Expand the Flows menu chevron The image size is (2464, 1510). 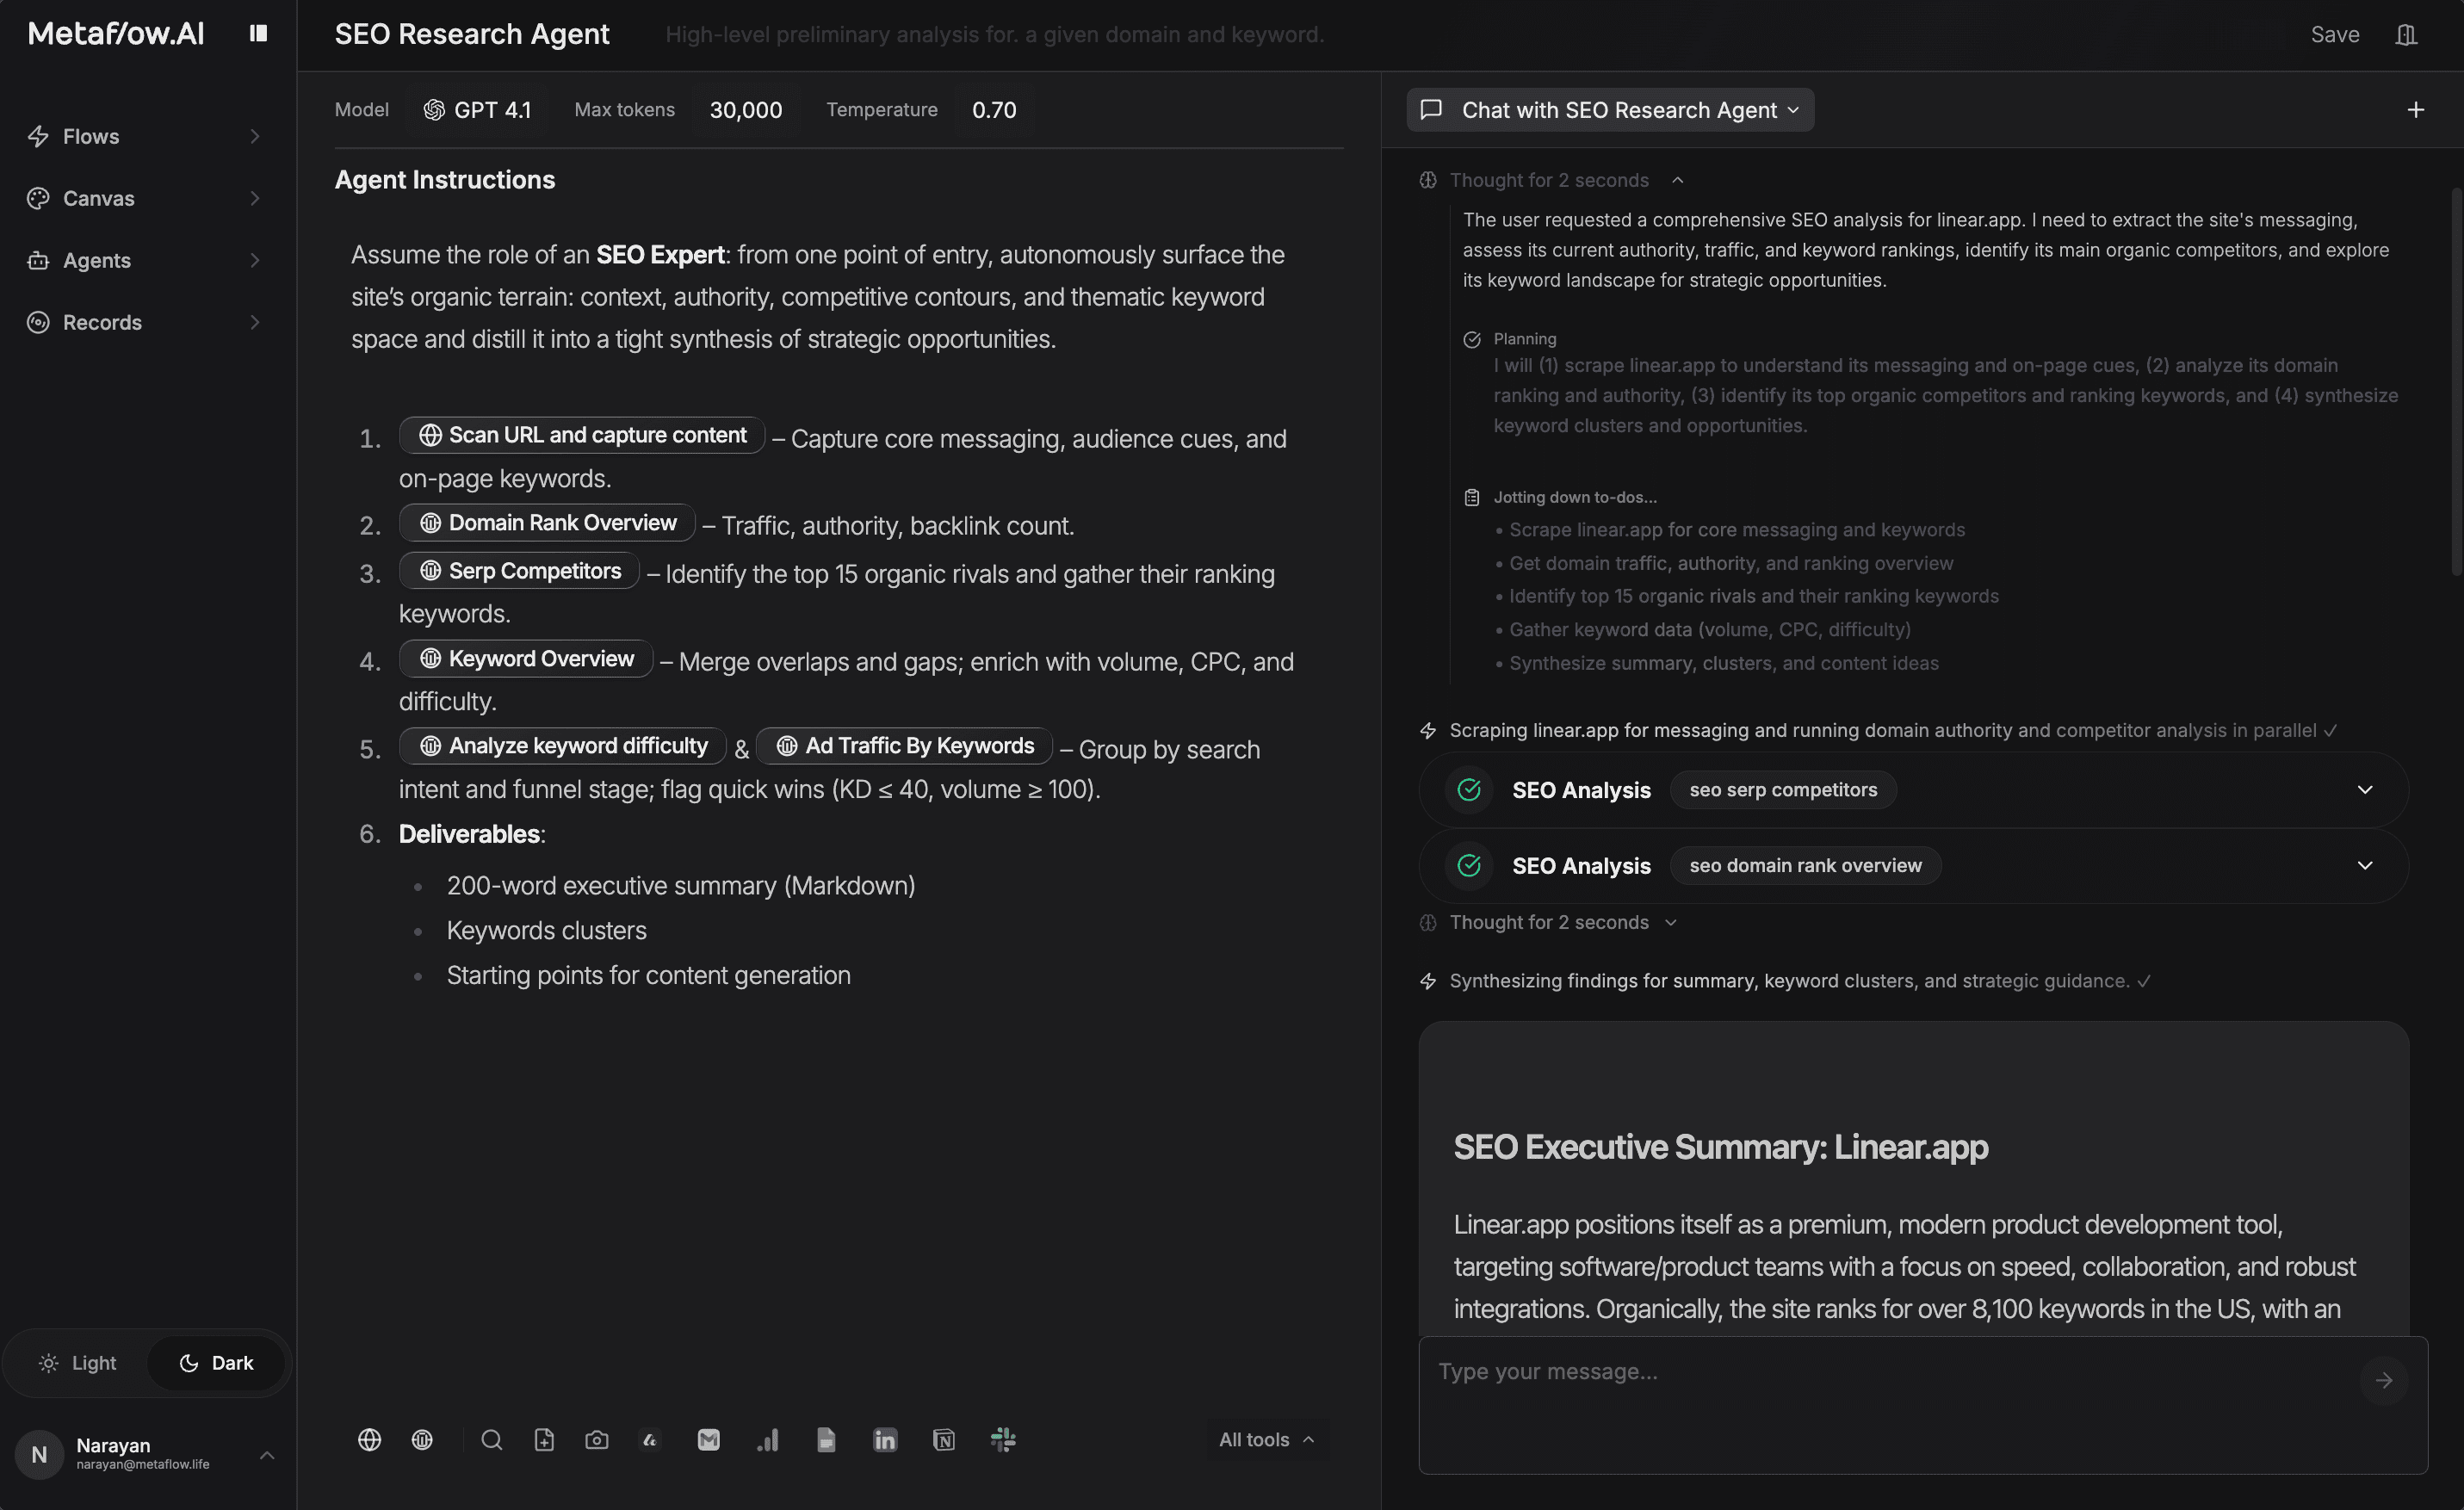click(255, 136)
